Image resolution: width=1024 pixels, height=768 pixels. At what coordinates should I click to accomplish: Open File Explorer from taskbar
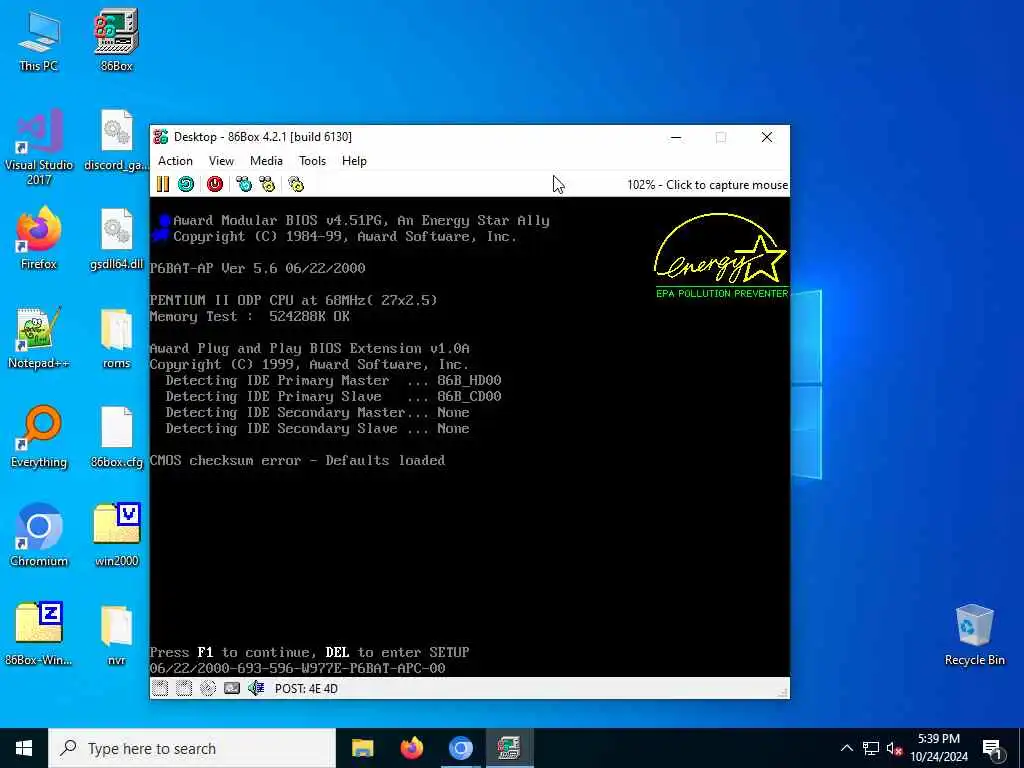(362, 748)
